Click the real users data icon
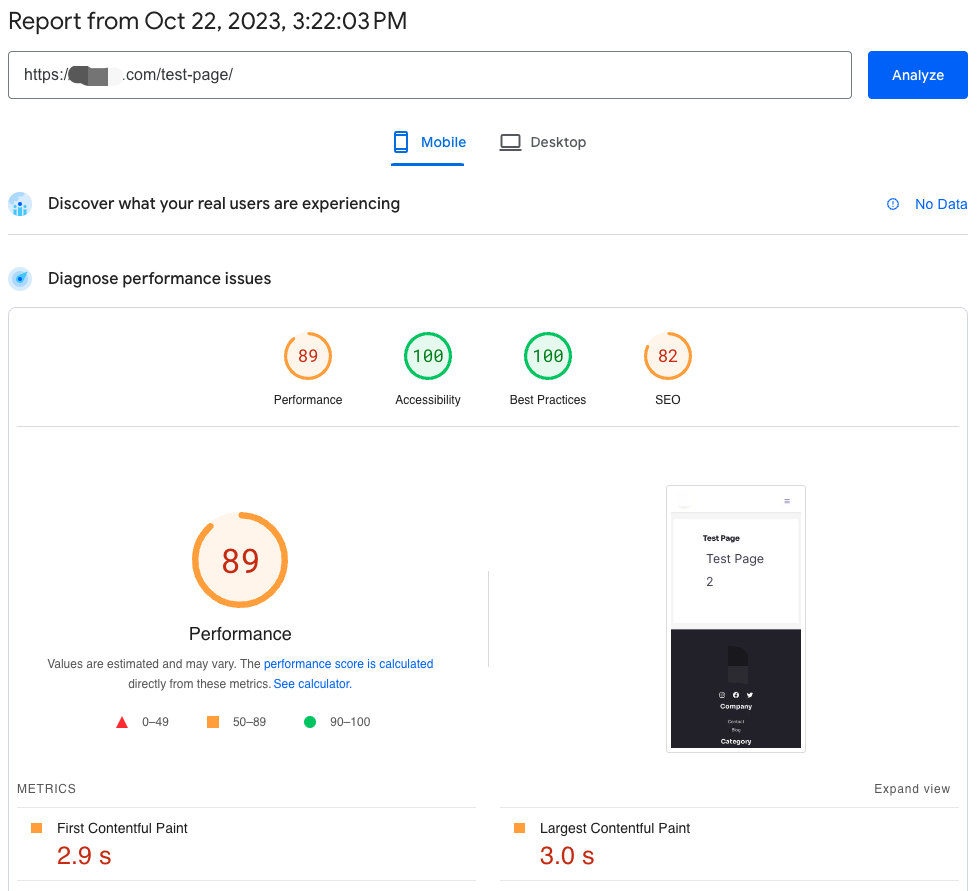The image size is (977, 891). (20, 204)
